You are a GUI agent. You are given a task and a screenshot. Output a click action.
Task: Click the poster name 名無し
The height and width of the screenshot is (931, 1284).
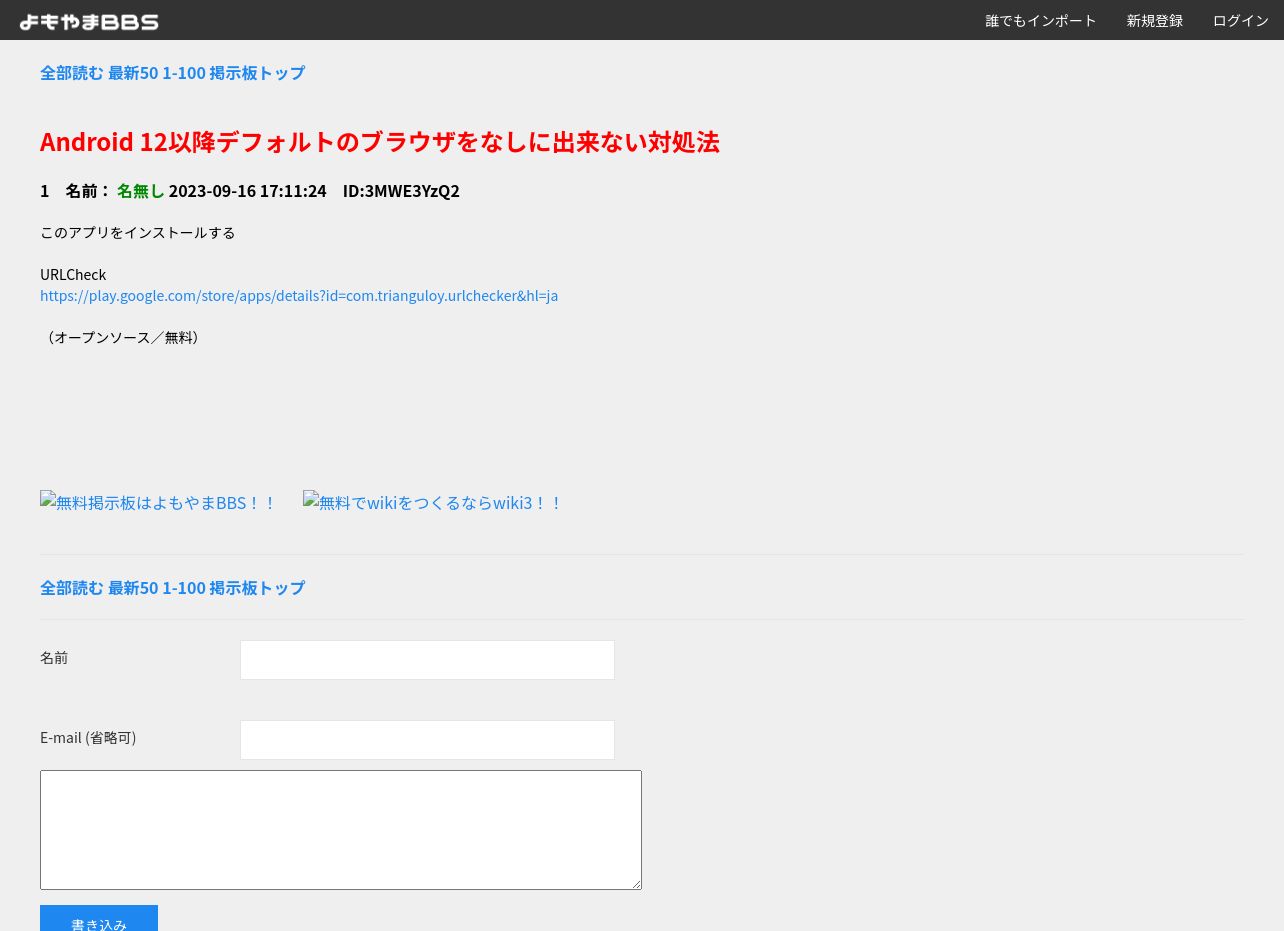point(140,191)
